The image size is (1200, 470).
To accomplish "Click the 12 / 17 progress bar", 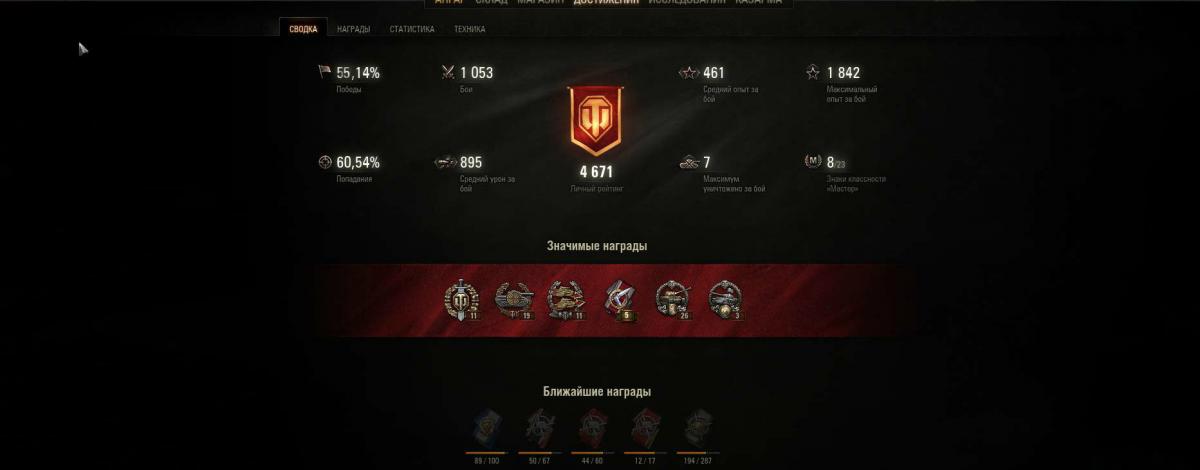I will pos(645,453).
